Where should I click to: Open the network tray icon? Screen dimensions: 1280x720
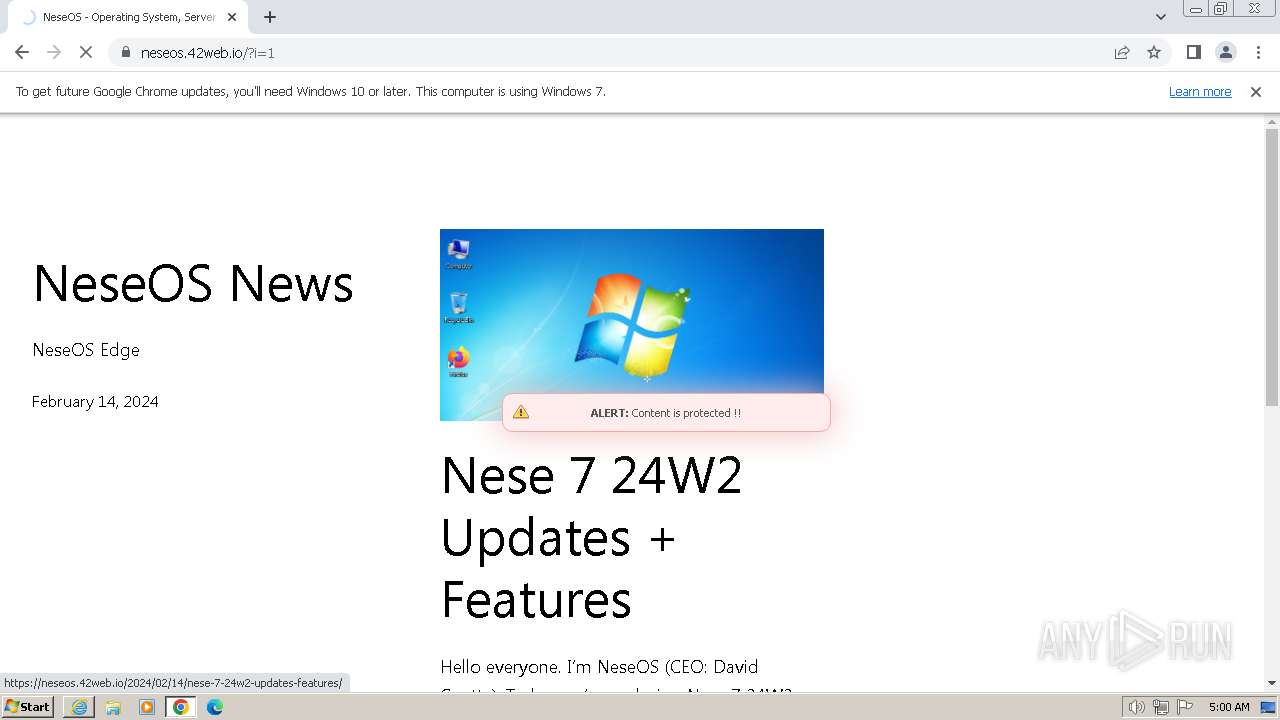(x=1161, y=707)
